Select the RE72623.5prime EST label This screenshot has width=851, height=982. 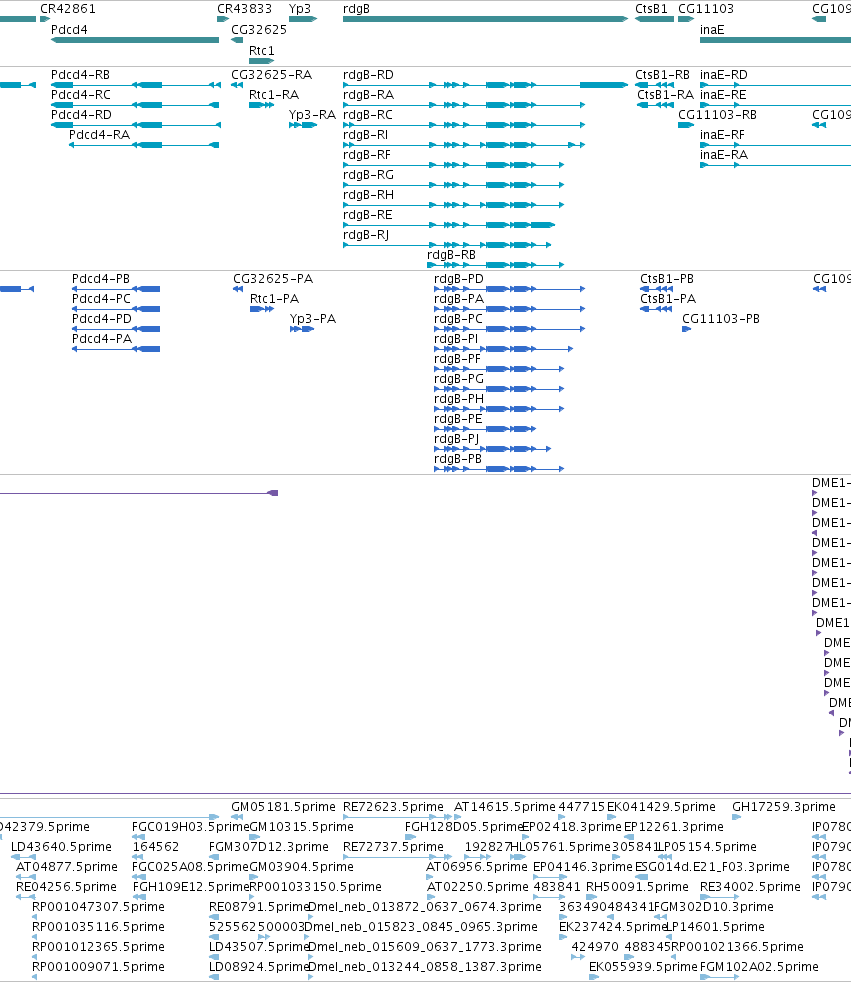coord(393,807)
